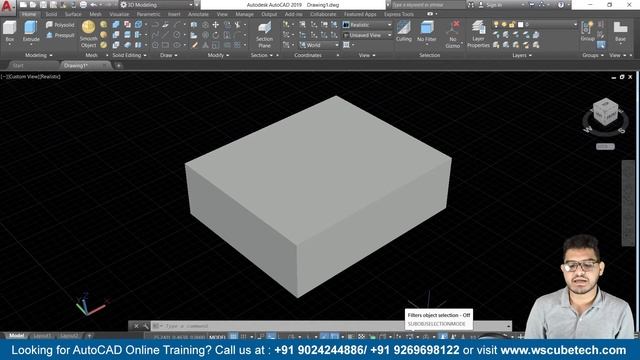Add a new drawing tab with plus button

click(118, 65)
